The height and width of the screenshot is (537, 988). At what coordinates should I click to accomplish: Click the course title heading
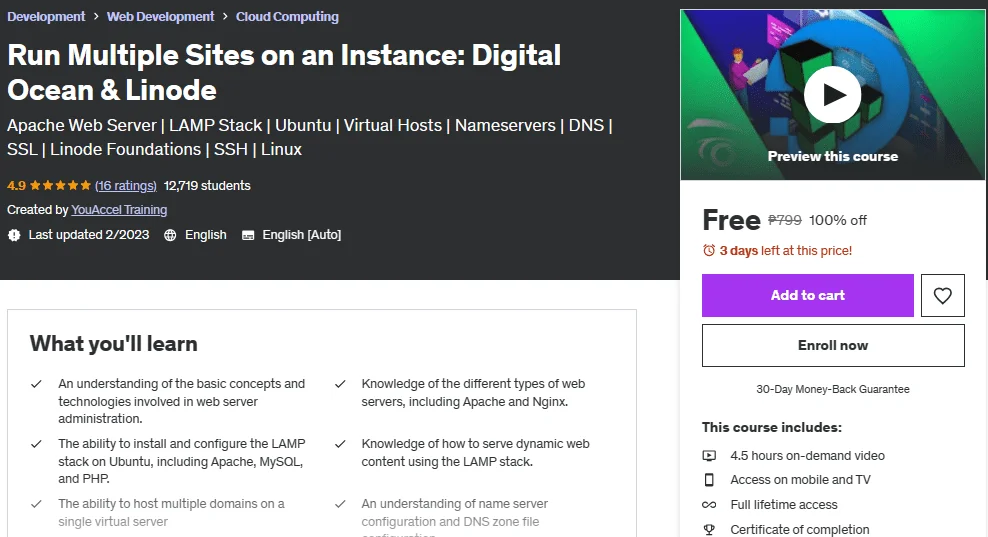pos(284,72)
